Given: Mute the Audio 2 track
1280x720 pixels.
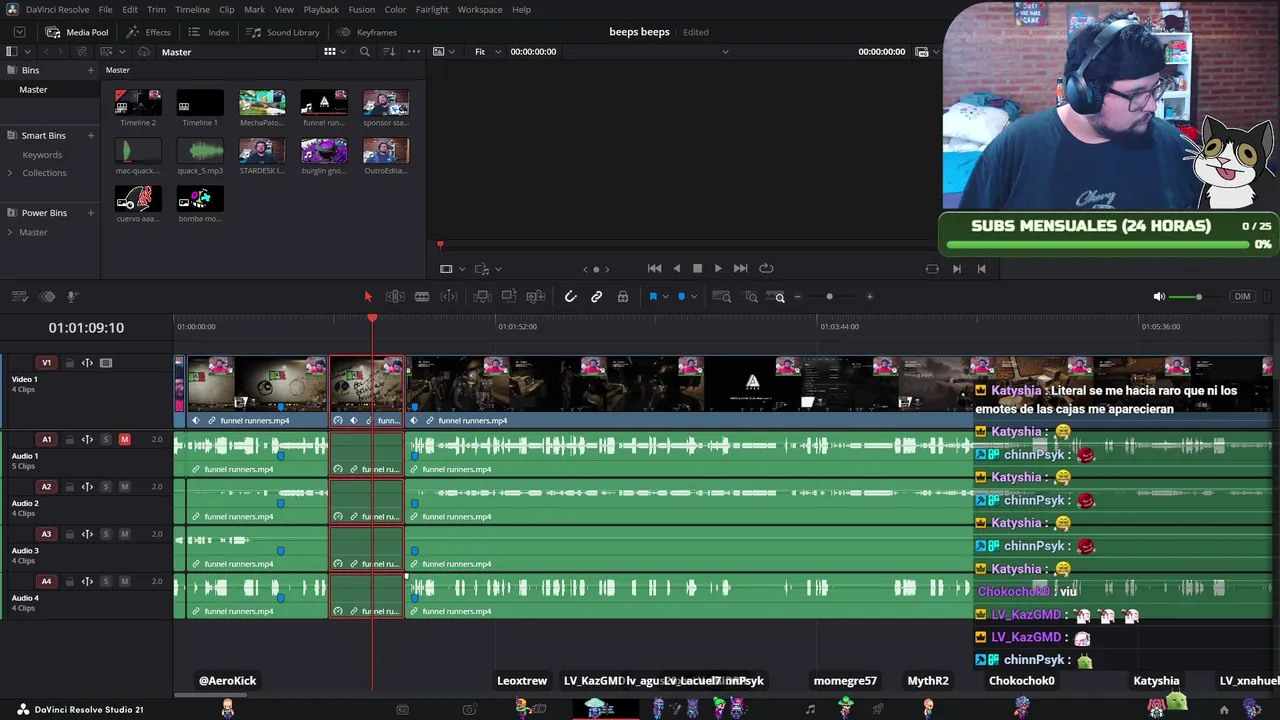Looking at the screenshot, I should (x=125, y=487).
